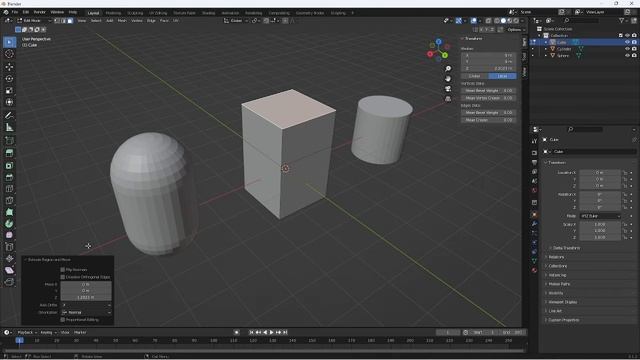Open the Global transform orientation dropdown
The image size is (640, 360).
click(236, 20)
